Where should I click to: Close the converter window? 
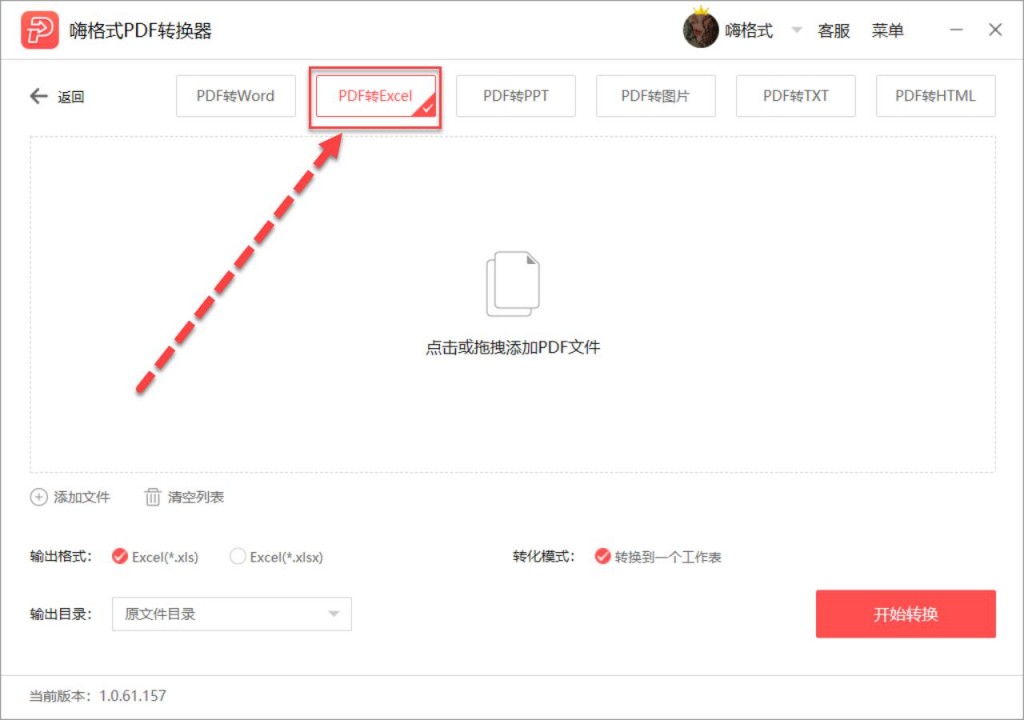pos(995,30)
